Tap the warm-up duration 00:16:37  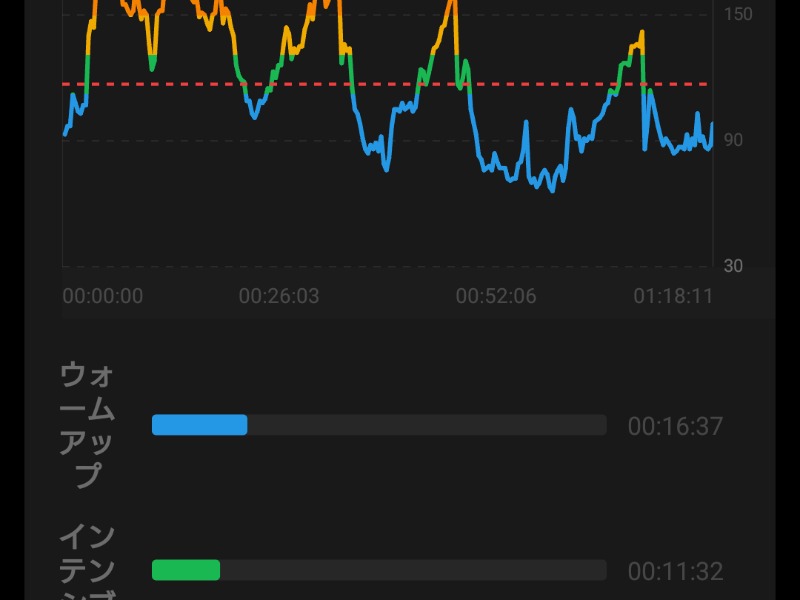tap(675, 427)
